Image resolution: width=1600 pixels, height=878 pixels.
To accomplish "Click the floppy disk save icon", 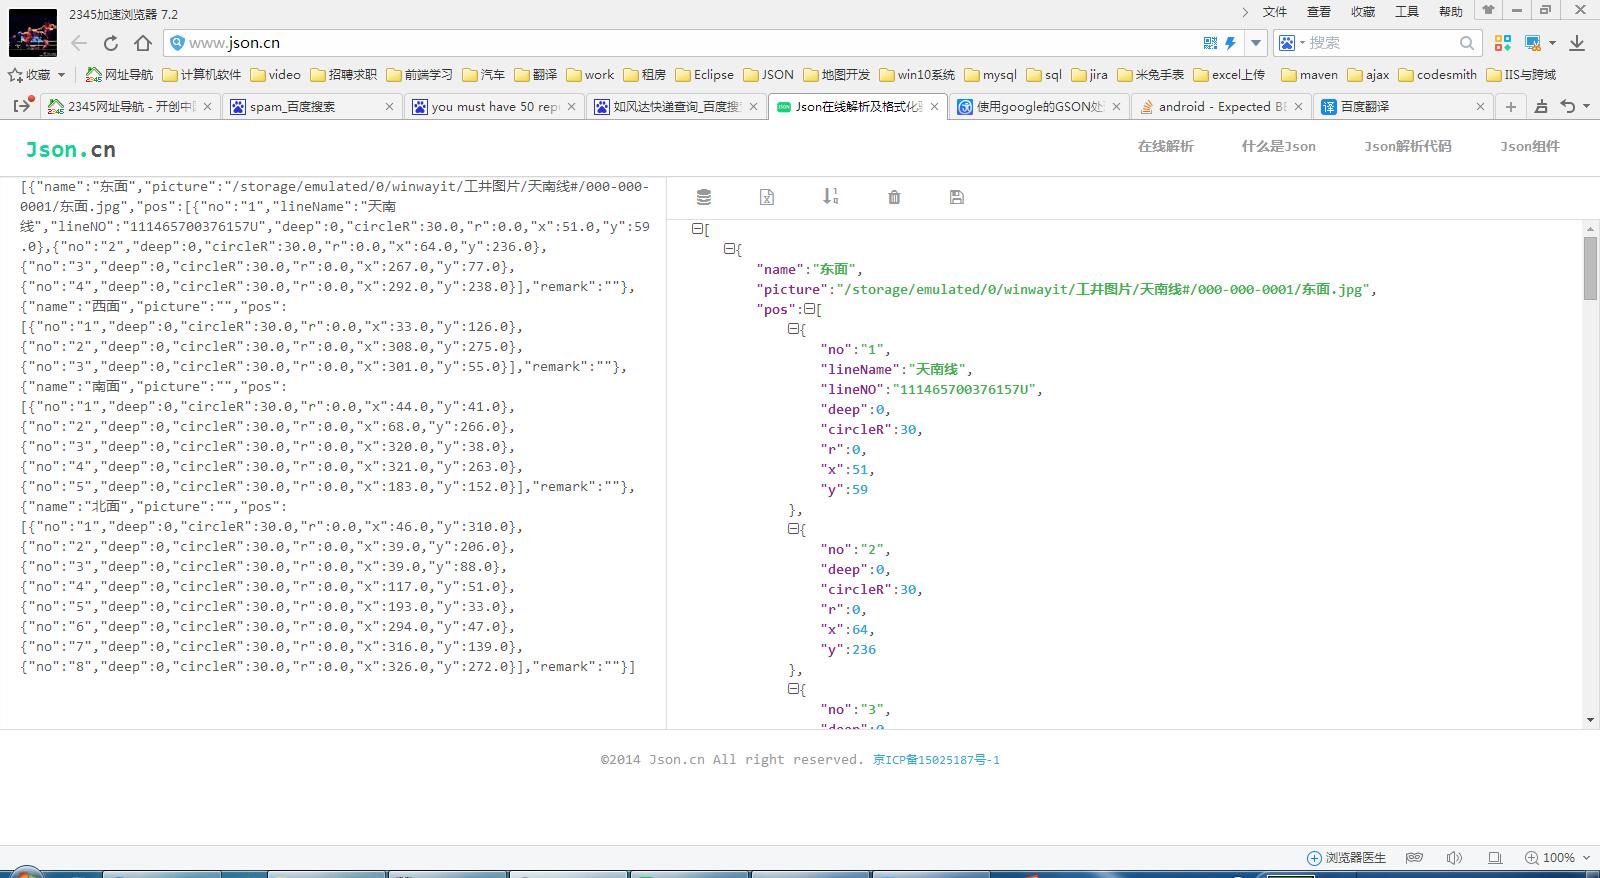I will (x=957, y=197).
